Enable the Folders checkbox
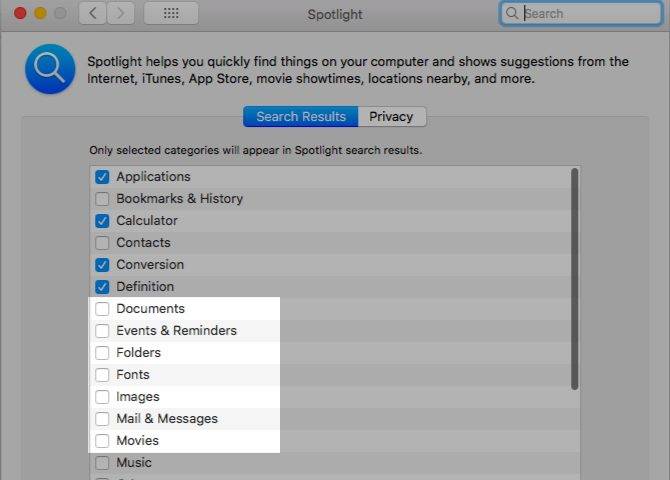Screen dimensions: 670x480 click(x=102, y=353)
